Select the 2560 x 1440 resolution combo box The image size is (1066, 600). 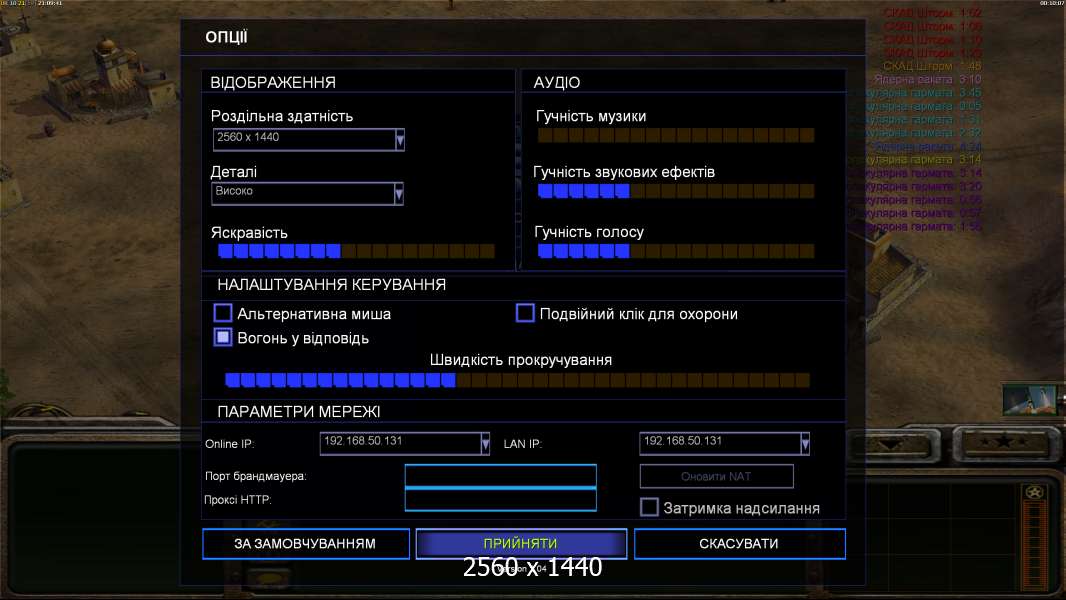(x=309, y=139)
